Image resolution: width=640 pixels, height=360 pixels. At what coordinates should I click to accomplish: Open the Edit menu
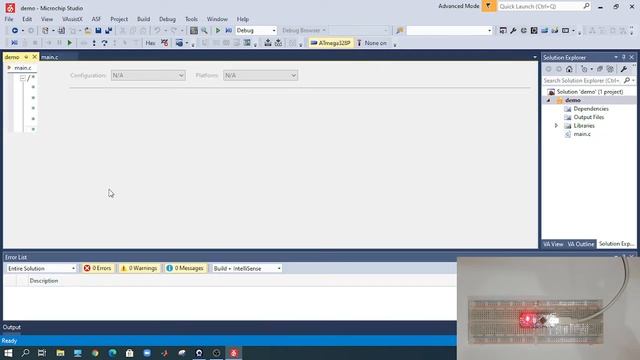tap(27, 19)
